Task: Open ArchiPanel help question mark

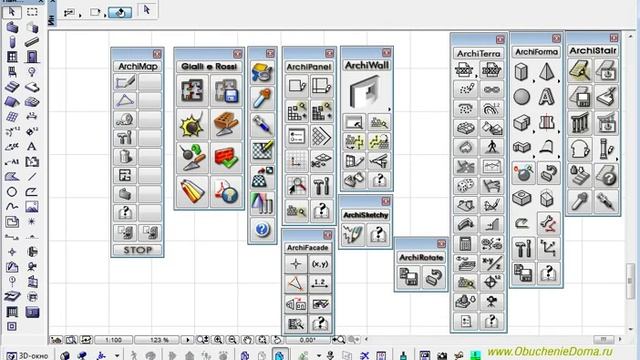Action: point(322,211)
